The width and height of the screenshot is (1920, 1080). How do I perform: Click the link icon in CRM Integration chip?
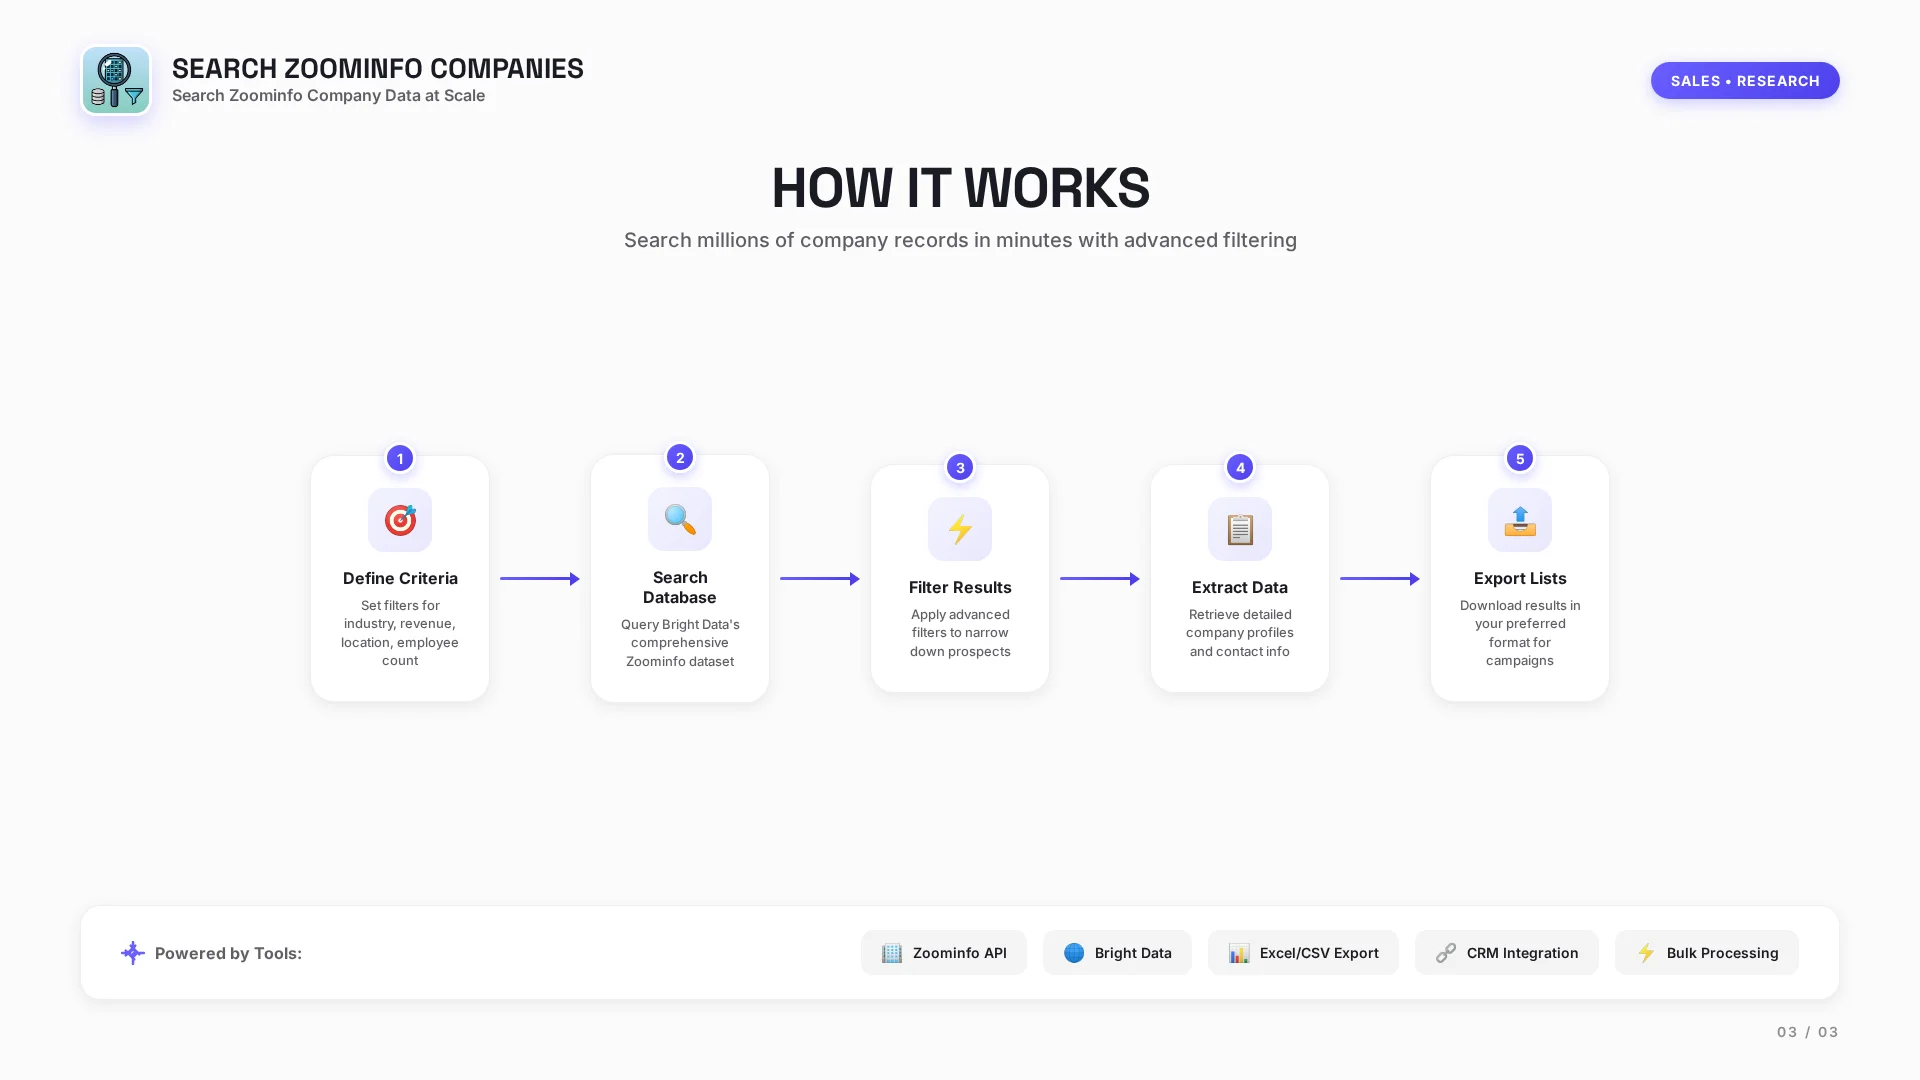(1446, 953)
